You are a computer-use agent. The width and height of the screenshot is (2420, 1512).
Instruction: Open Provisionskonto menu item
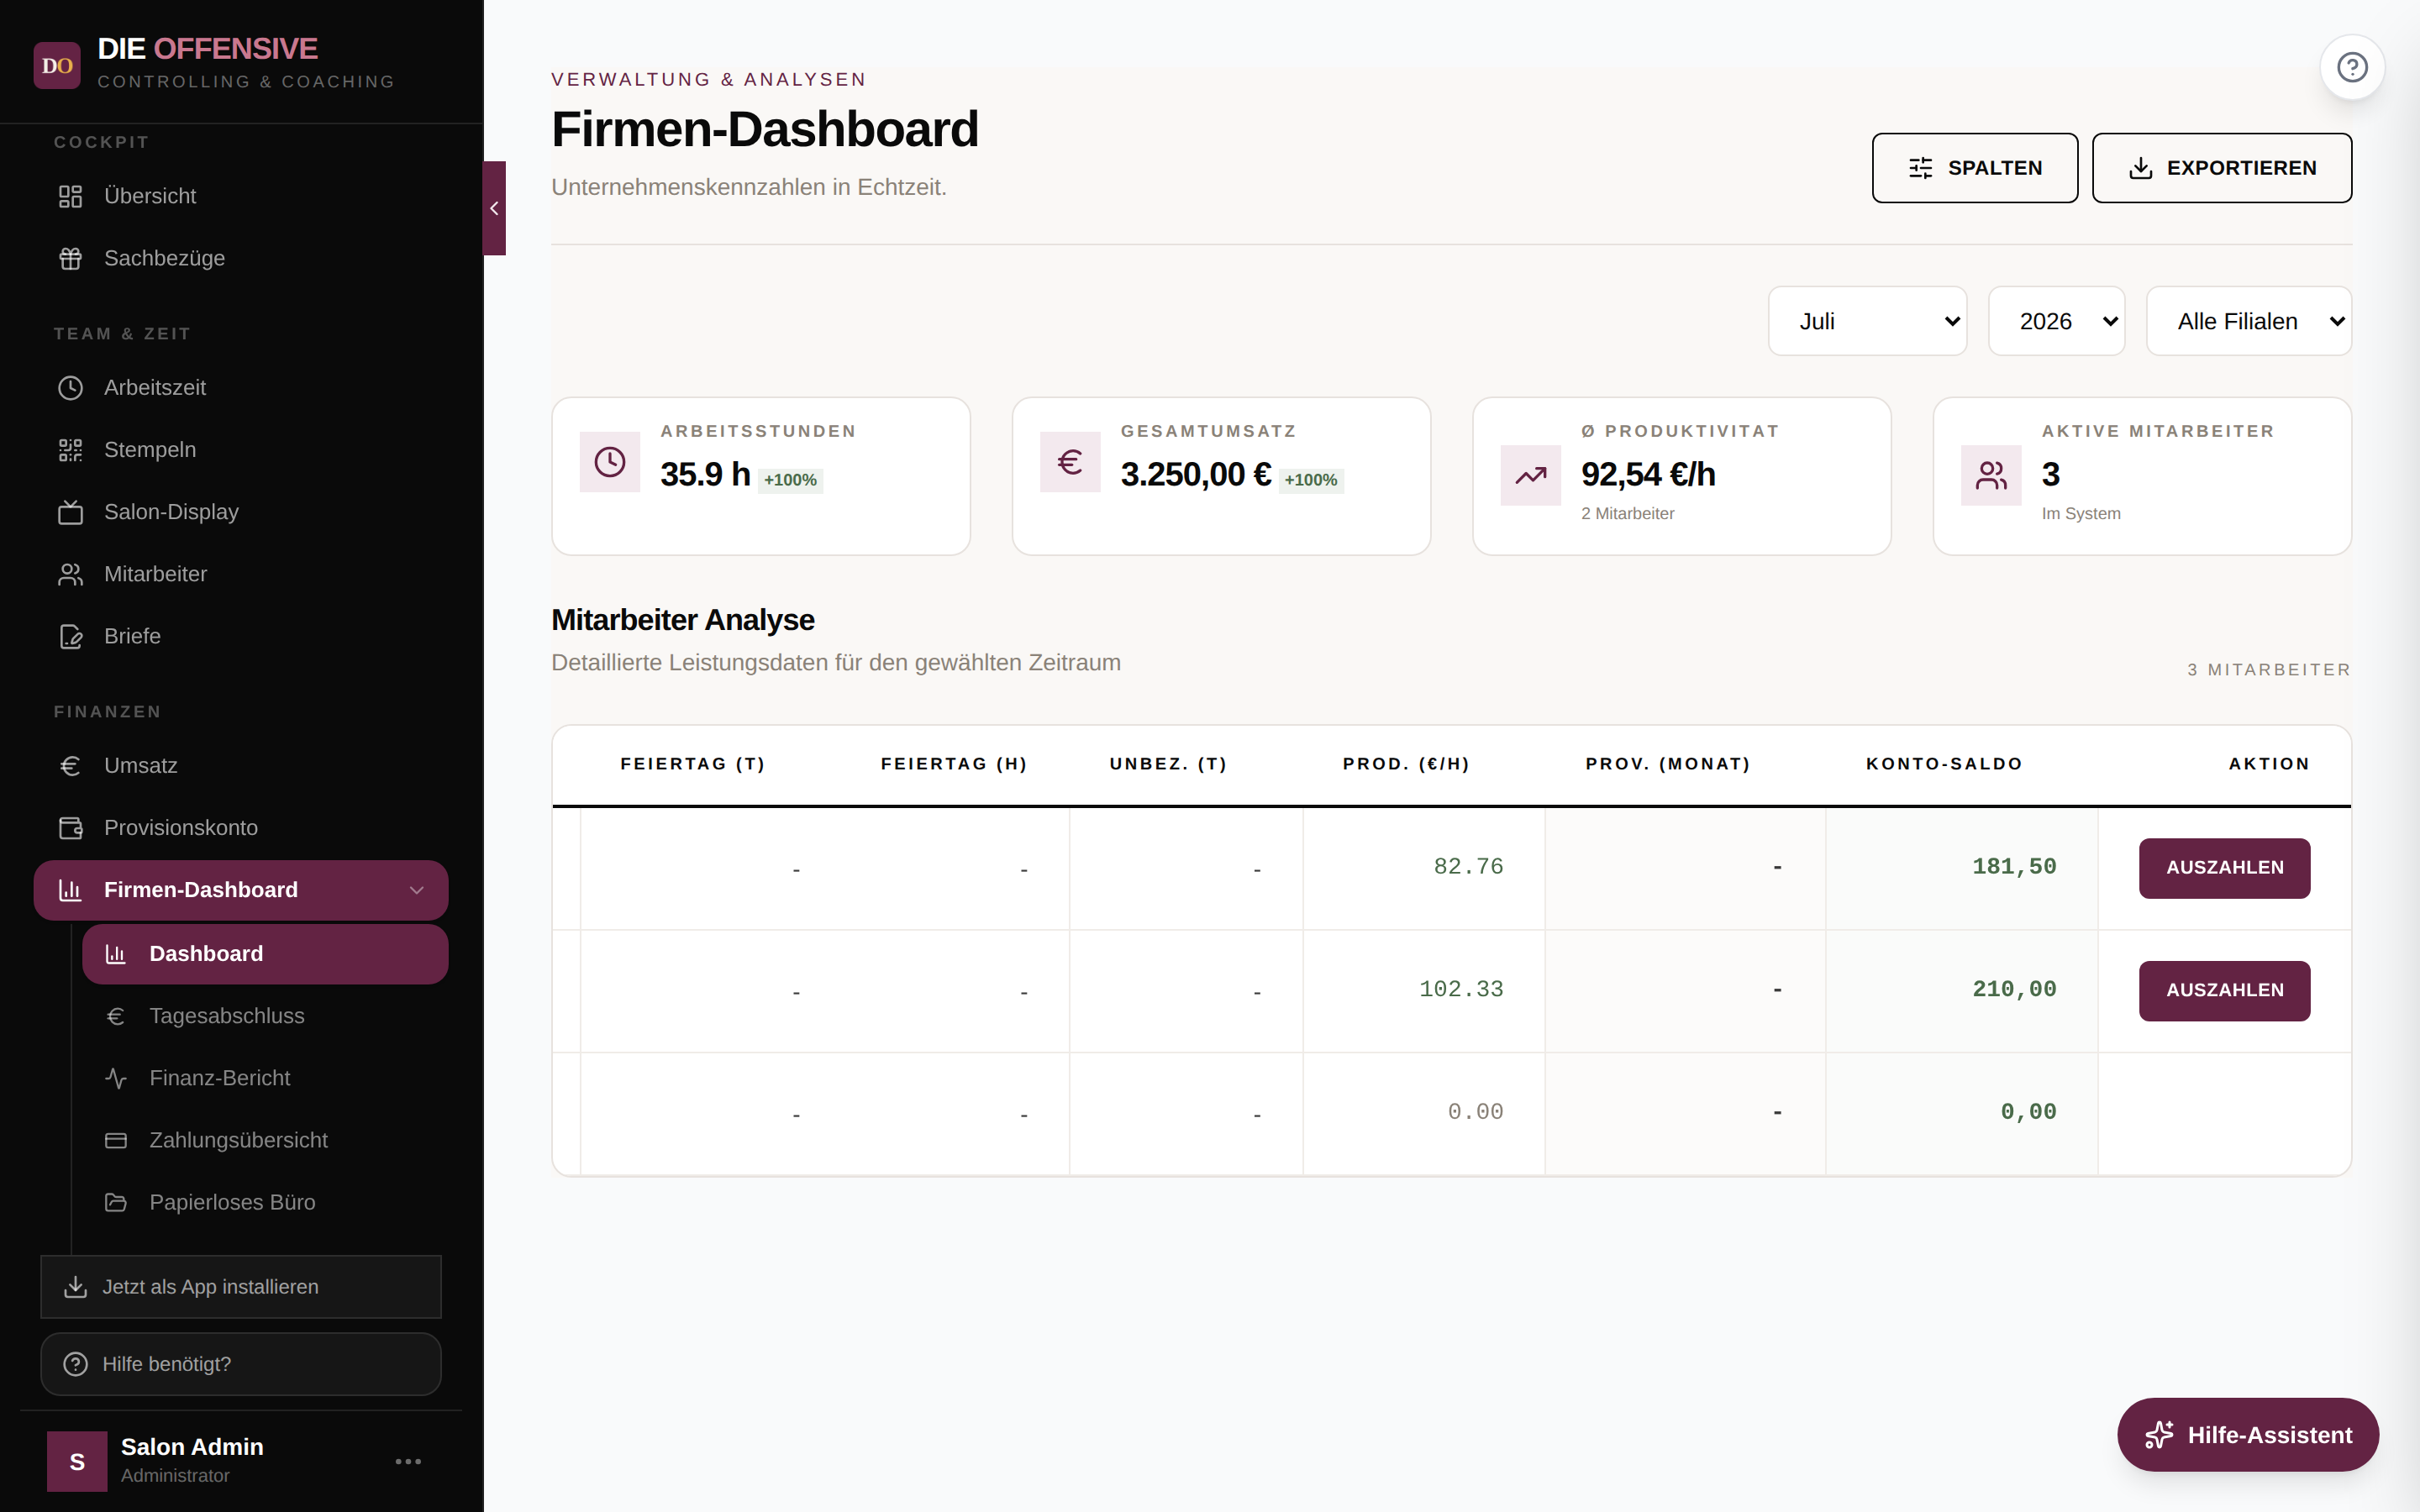[240, 828]
